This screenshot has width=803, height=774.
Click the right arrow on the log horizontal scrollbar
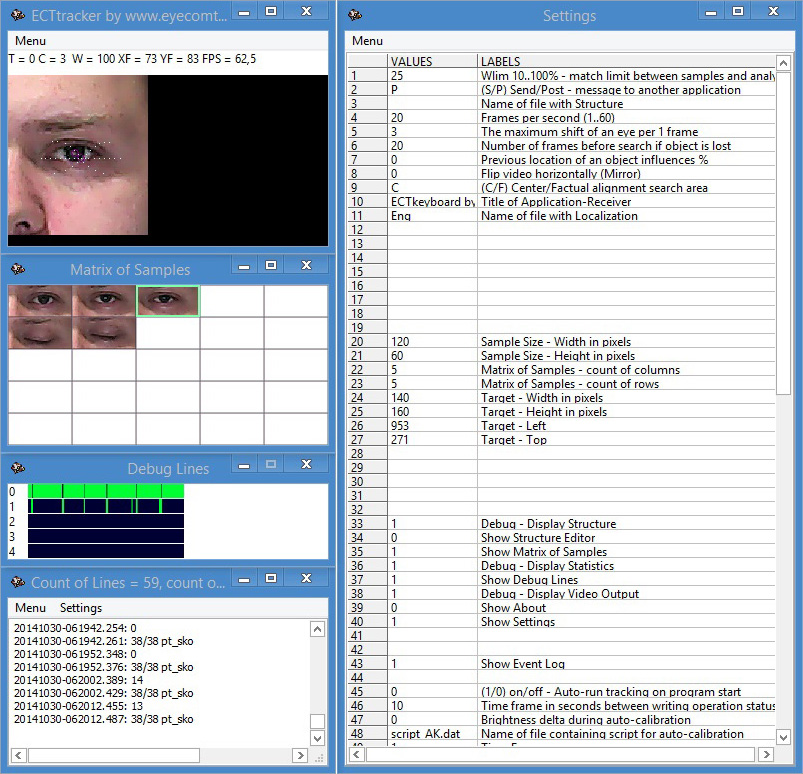point(299,755)
